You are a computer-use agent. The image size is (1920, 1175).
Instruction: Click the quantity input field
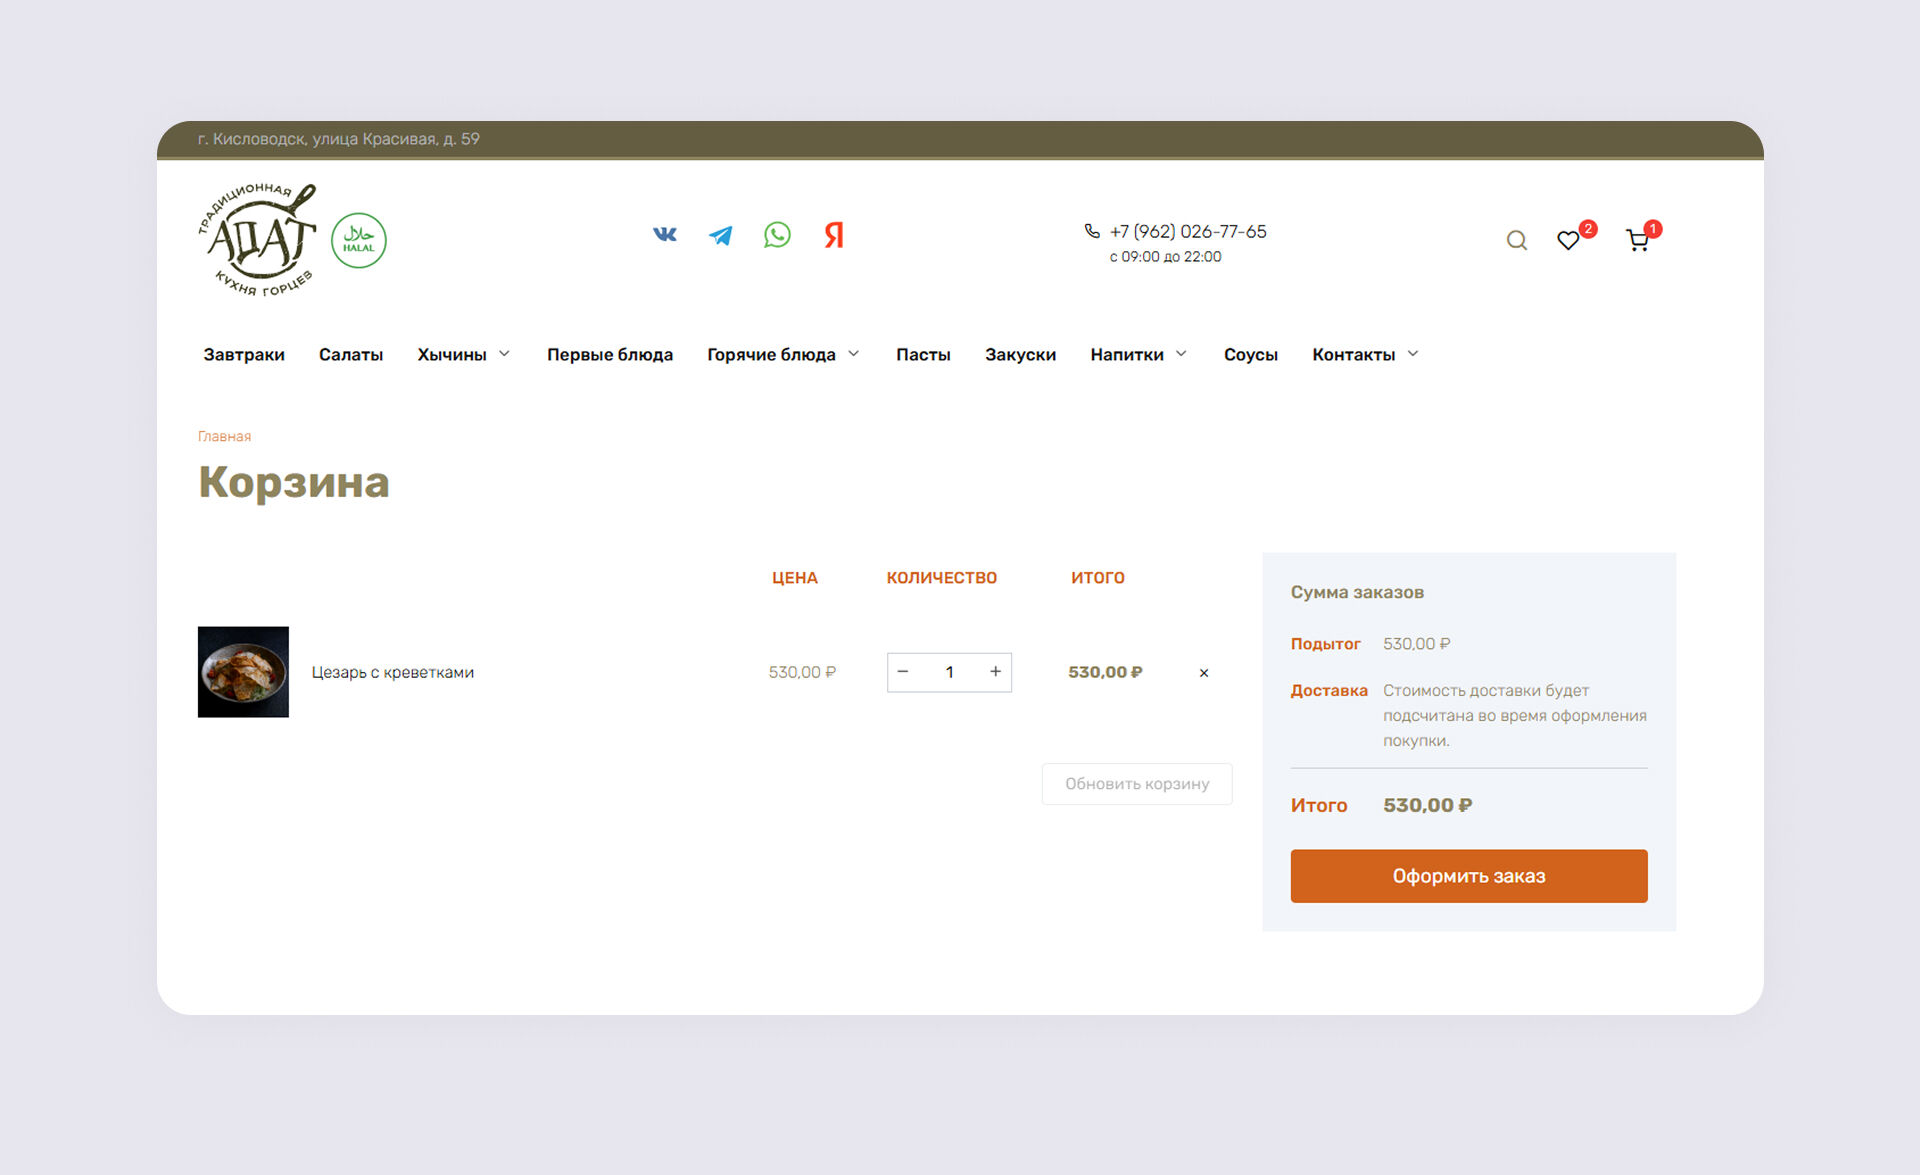949,672
